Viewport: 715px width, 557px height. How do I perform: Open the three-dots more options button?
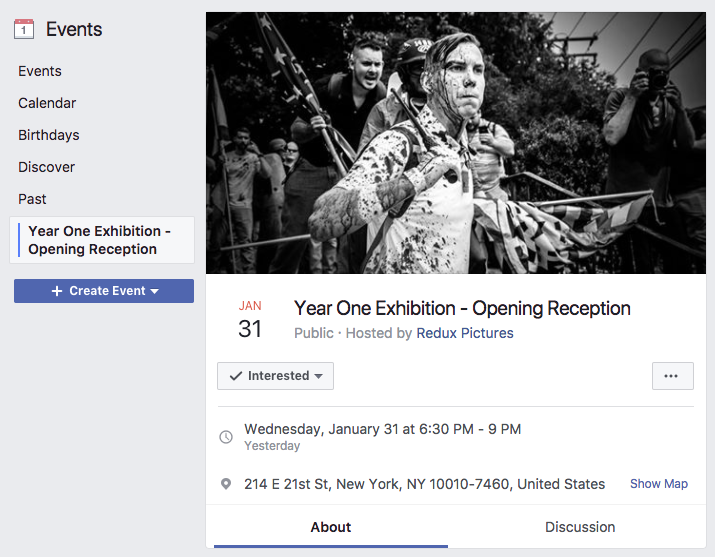[x=673, y=376]
